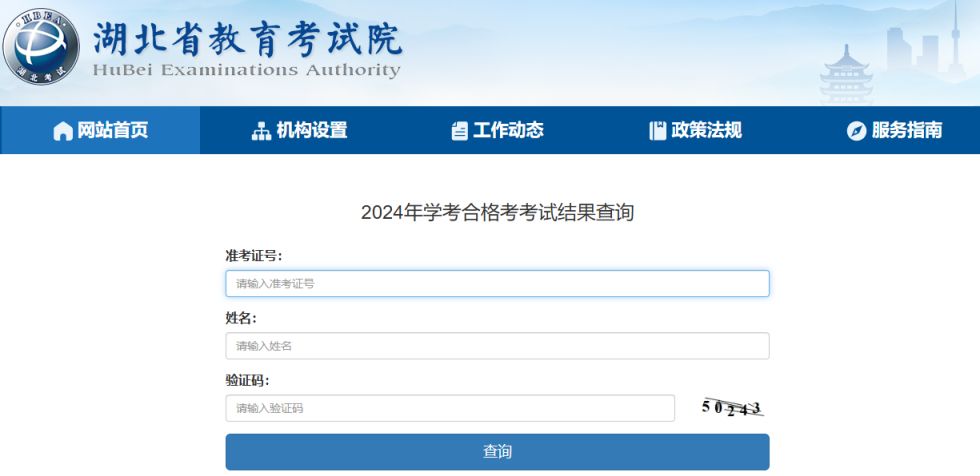Screen dimensions: 980x476
Task: Click the heading 2024年学考合格考考试结果查询
Action: click(498, 212)
